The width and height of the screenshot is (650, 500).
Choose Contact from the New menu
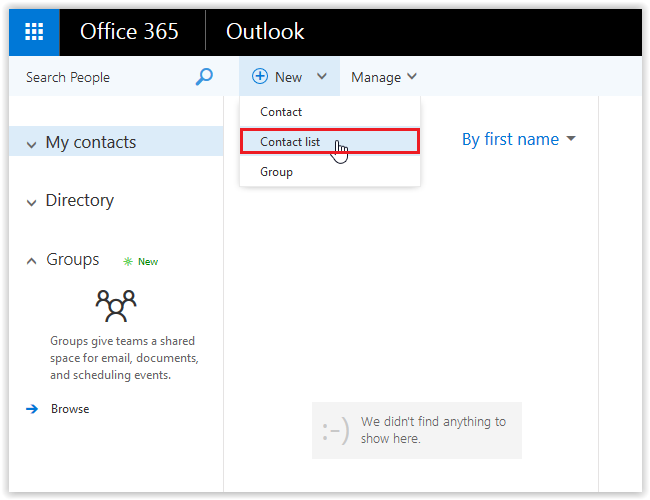pos(330,112)
